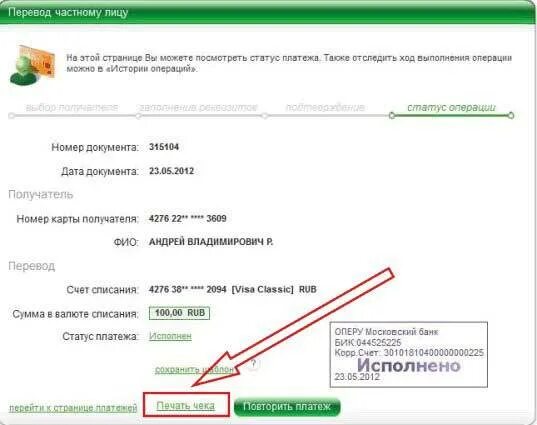Click the help question mark icon
537x425 pixels.
coord(253,364)
